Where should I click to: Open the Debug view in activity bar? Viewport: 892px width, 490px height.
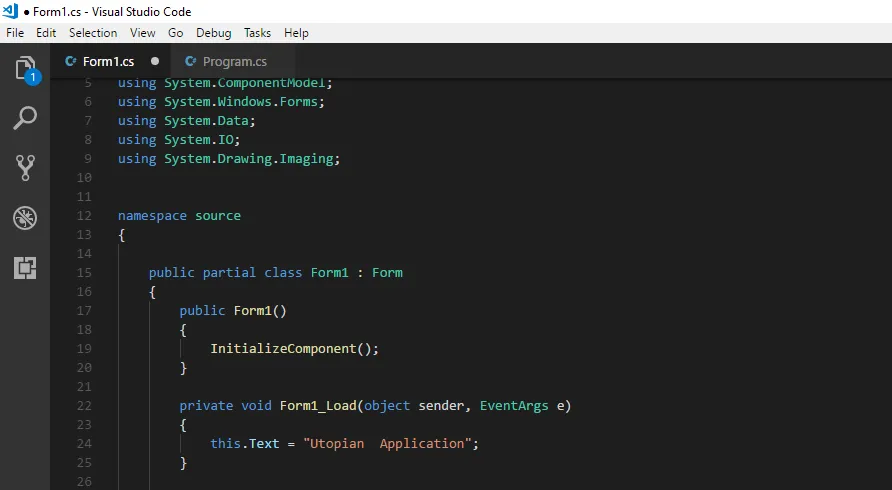[25, 217]
